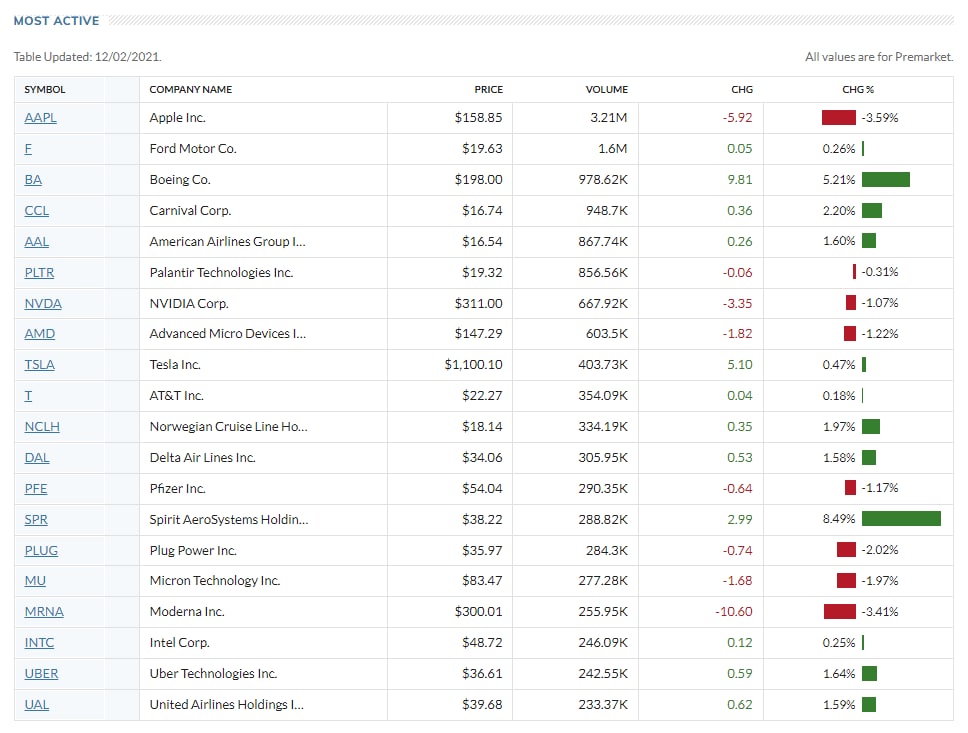
Task: Click the -10.60 change value
Action: [734, 611]
